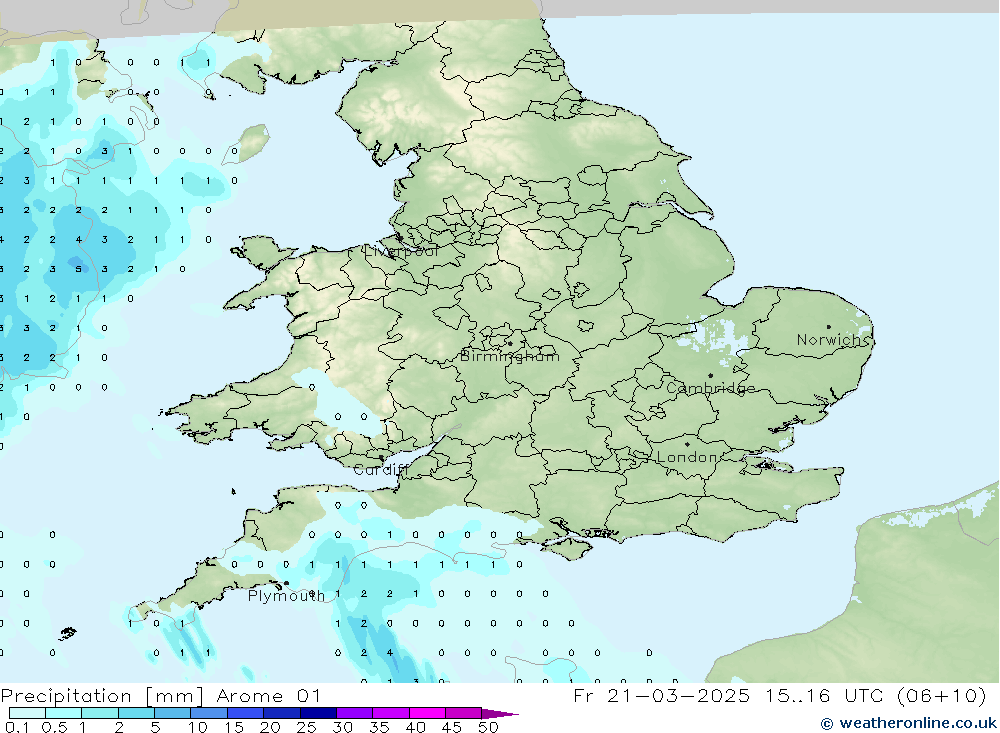Click the legend scale label '45'
Screen dimensions: 1000x733
452,727
